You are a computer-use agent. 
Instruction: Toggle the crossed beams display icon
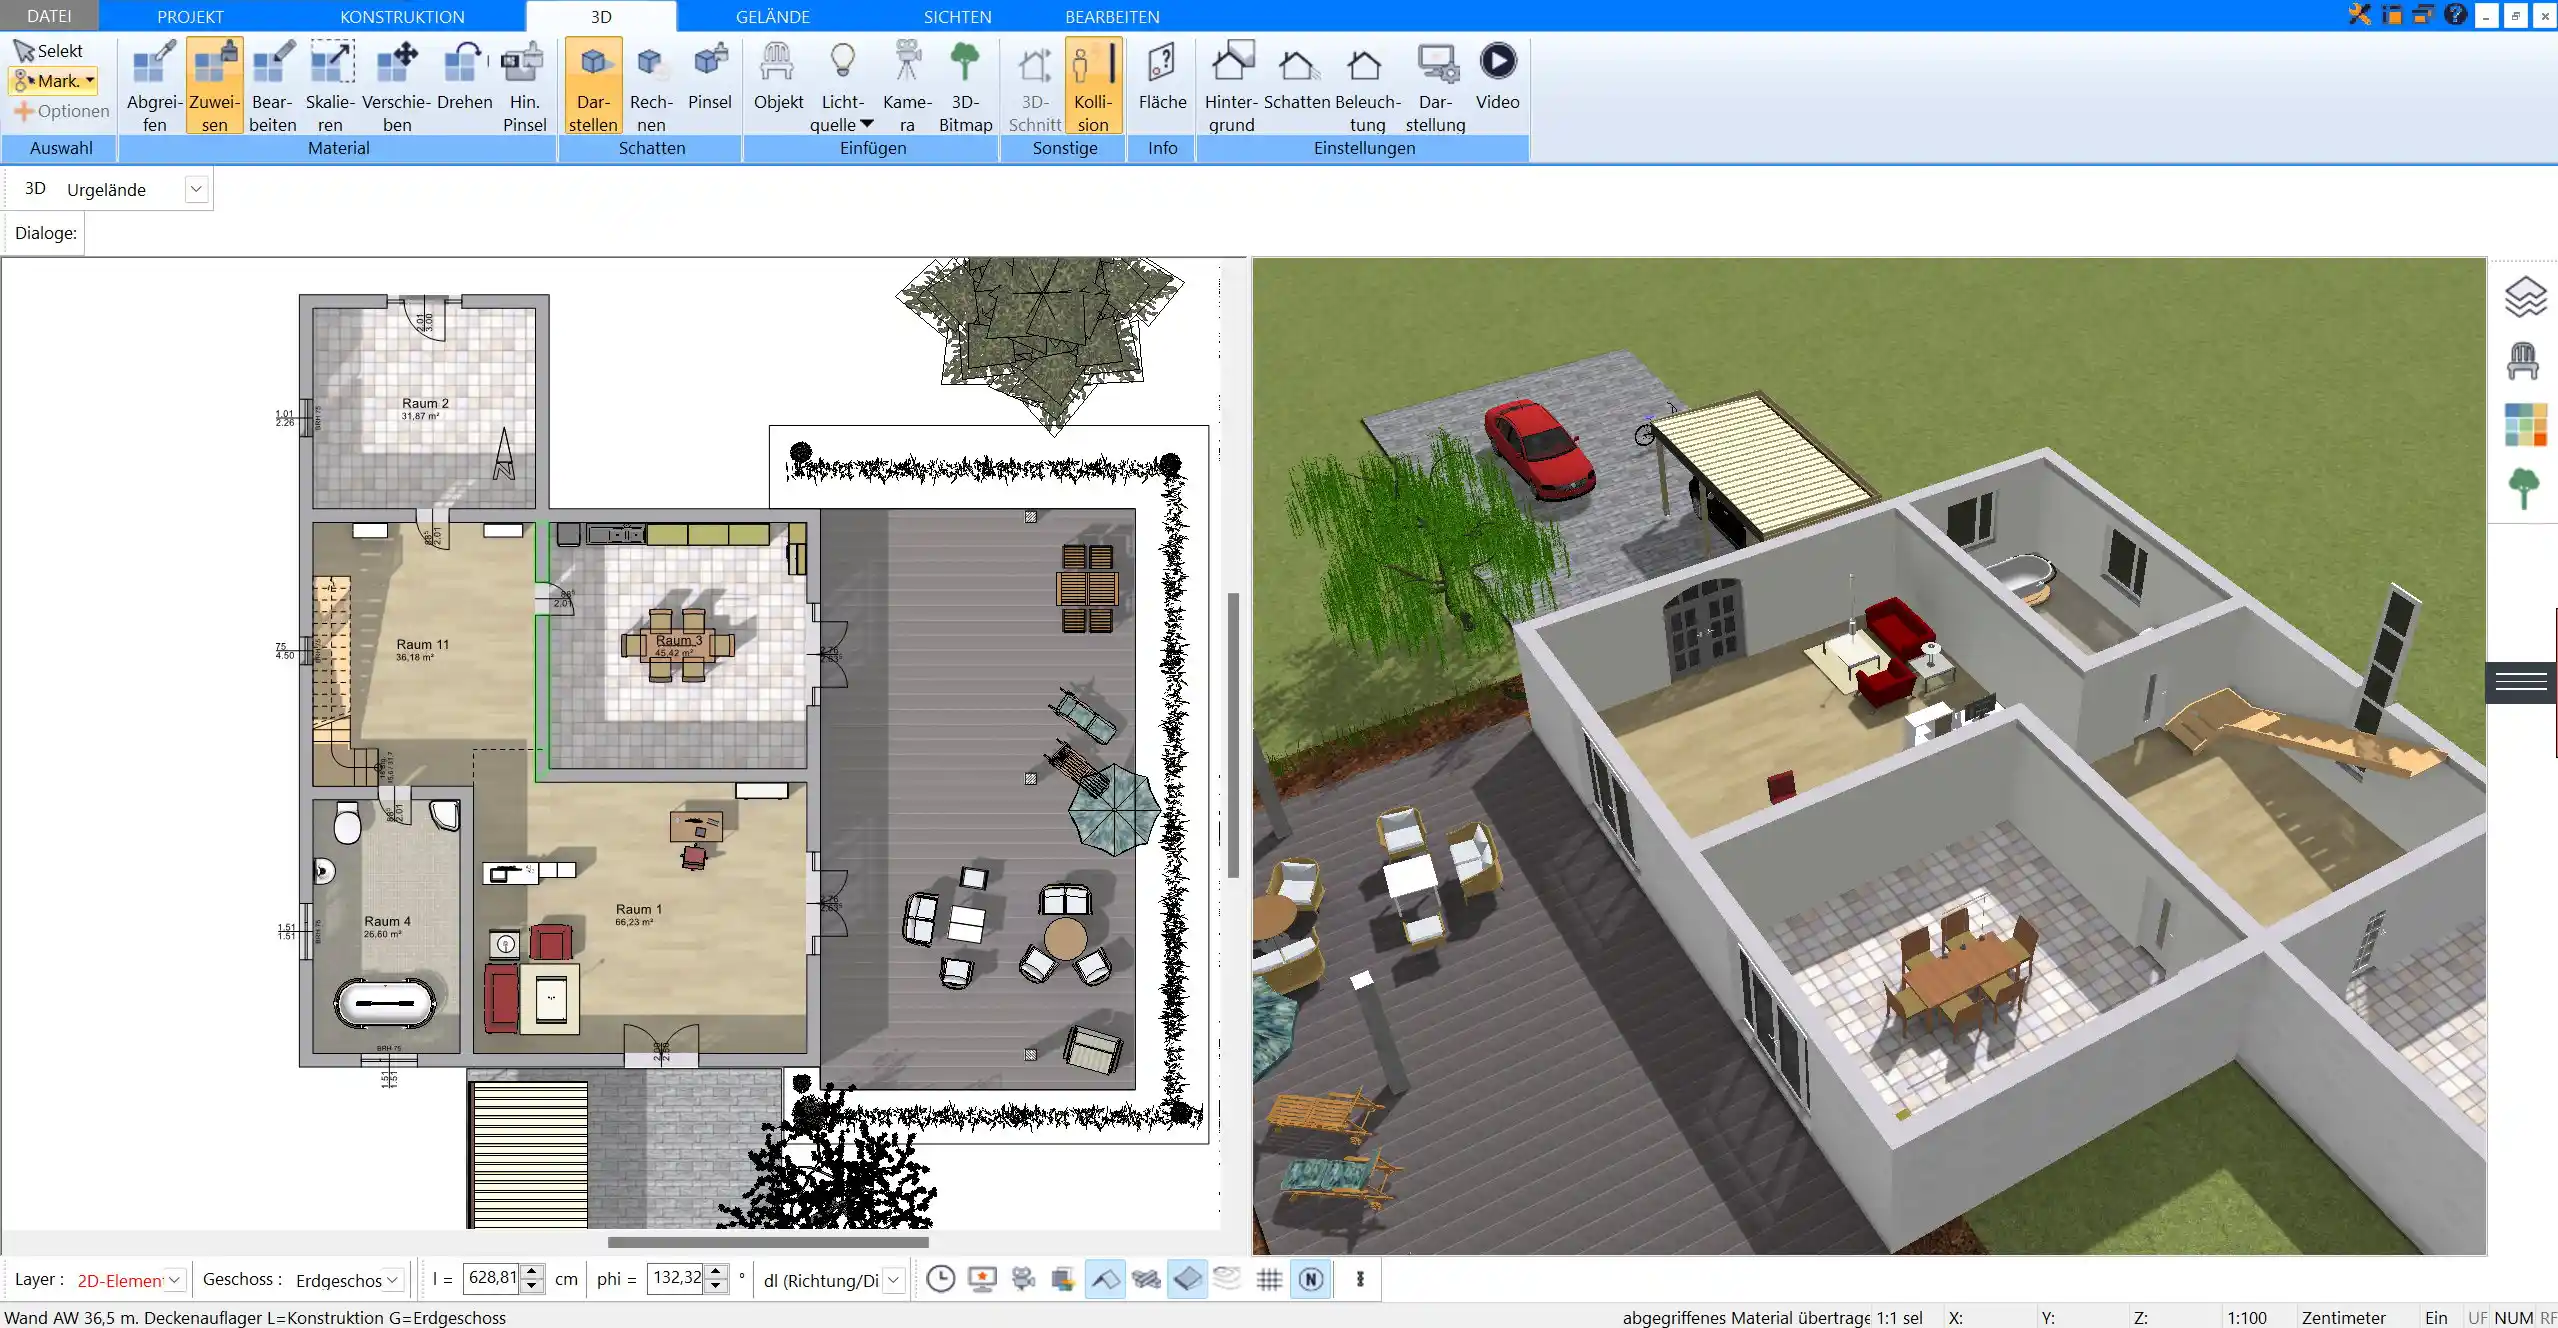coord(1146,1278)
